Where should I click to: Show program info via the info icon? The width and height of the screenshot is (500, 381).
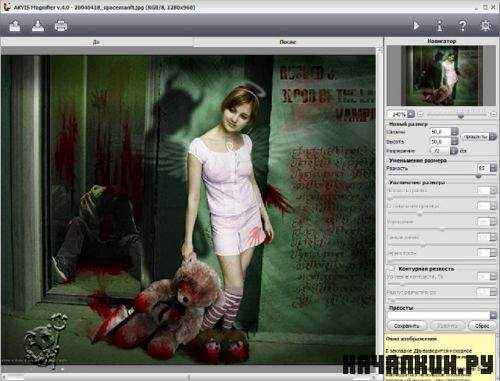coord(440,26)
